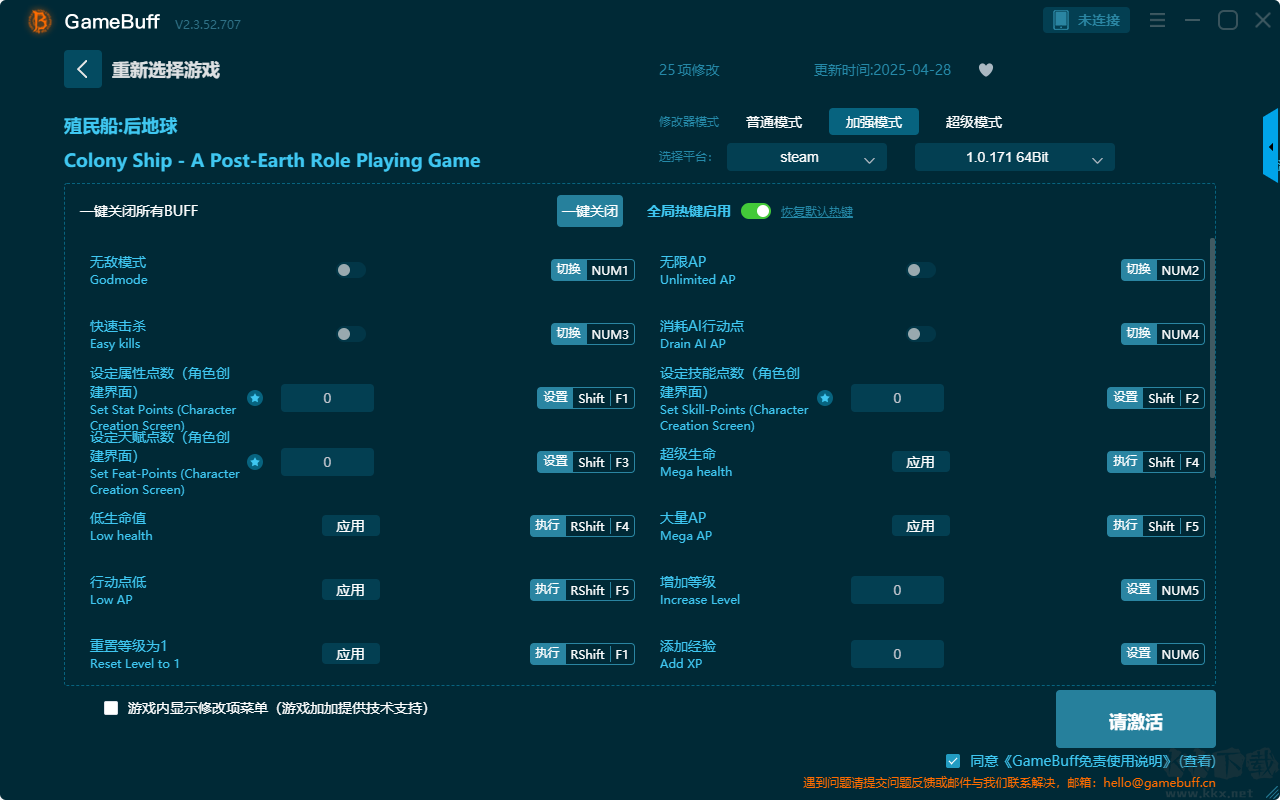
Task: Click the GameBuff logo icon
Action: (40, 21)
